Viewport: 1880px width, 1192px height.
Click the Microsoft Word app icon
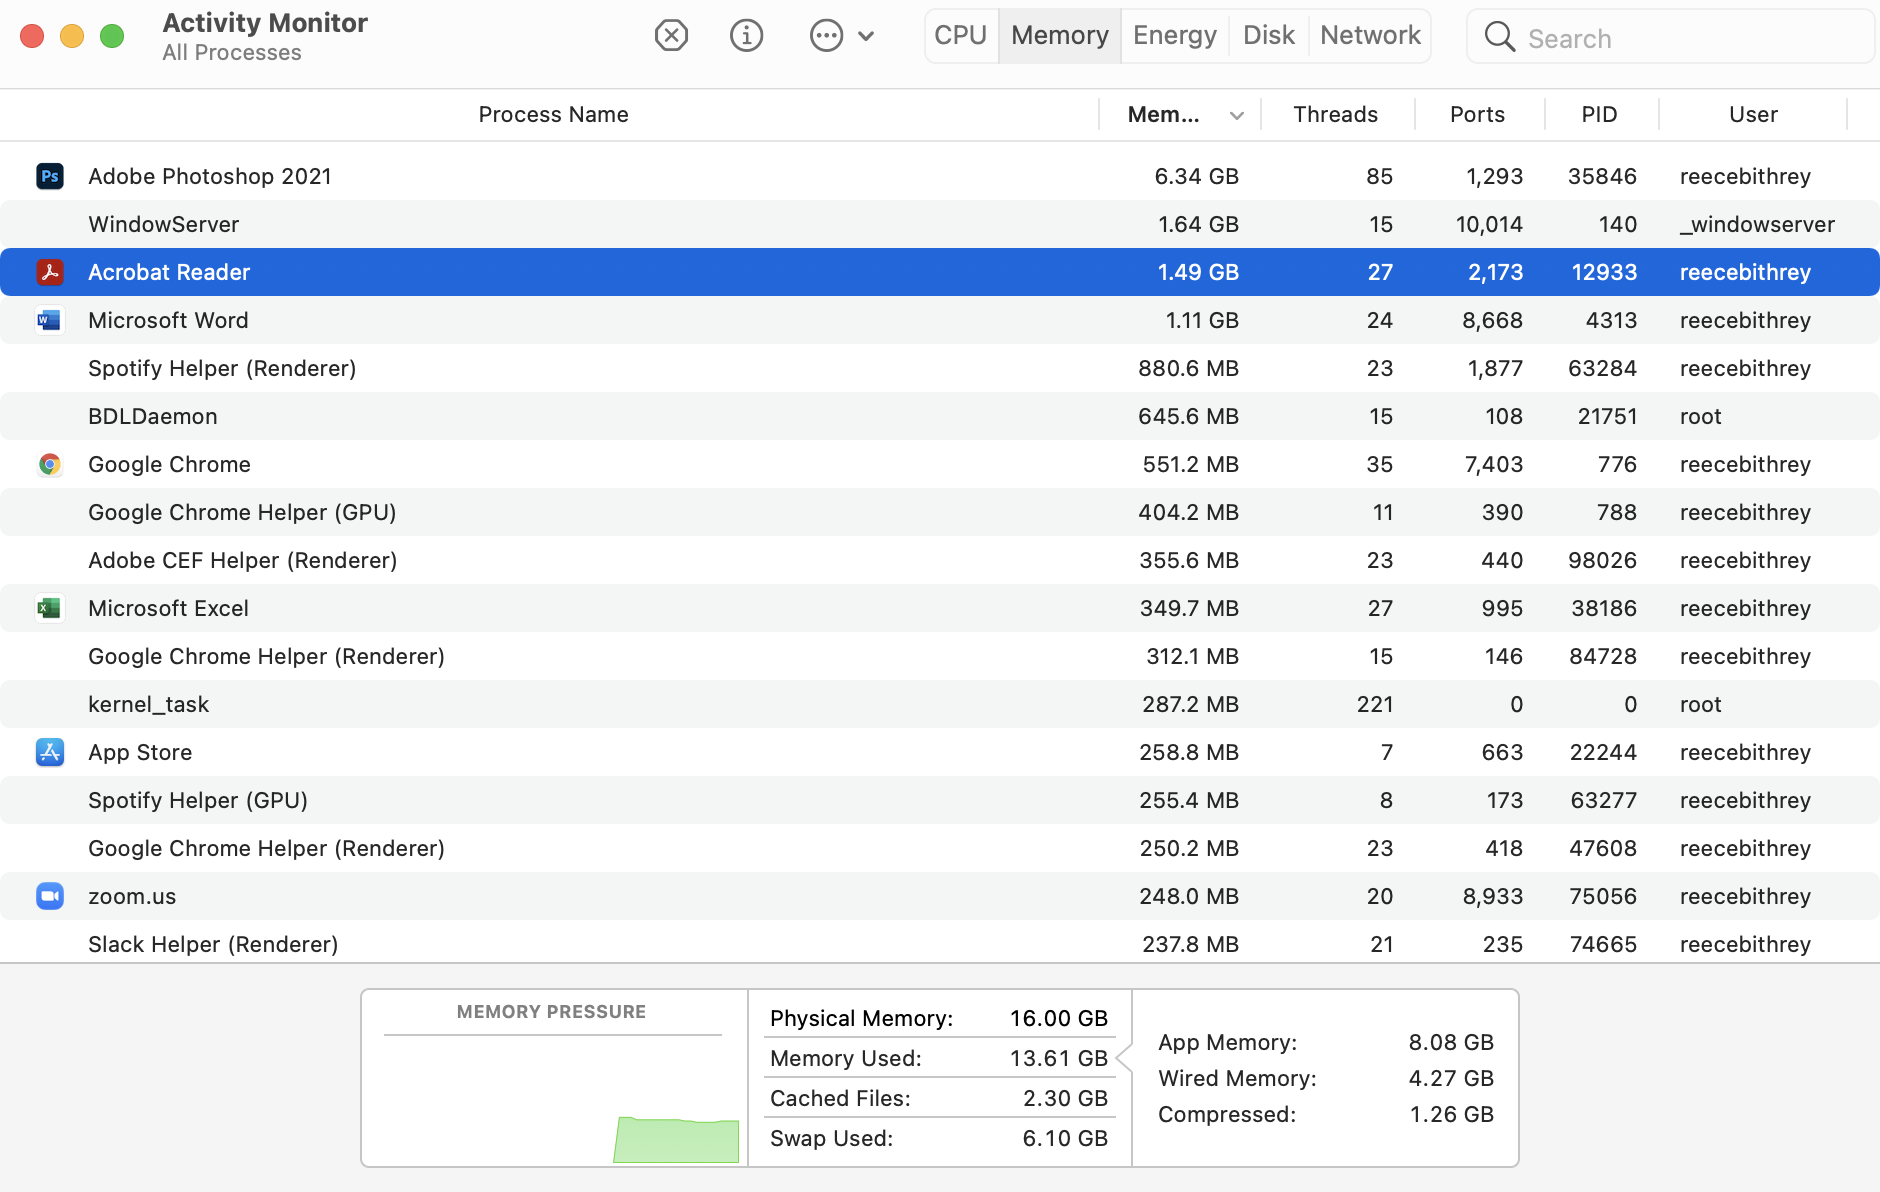[50, 320]
